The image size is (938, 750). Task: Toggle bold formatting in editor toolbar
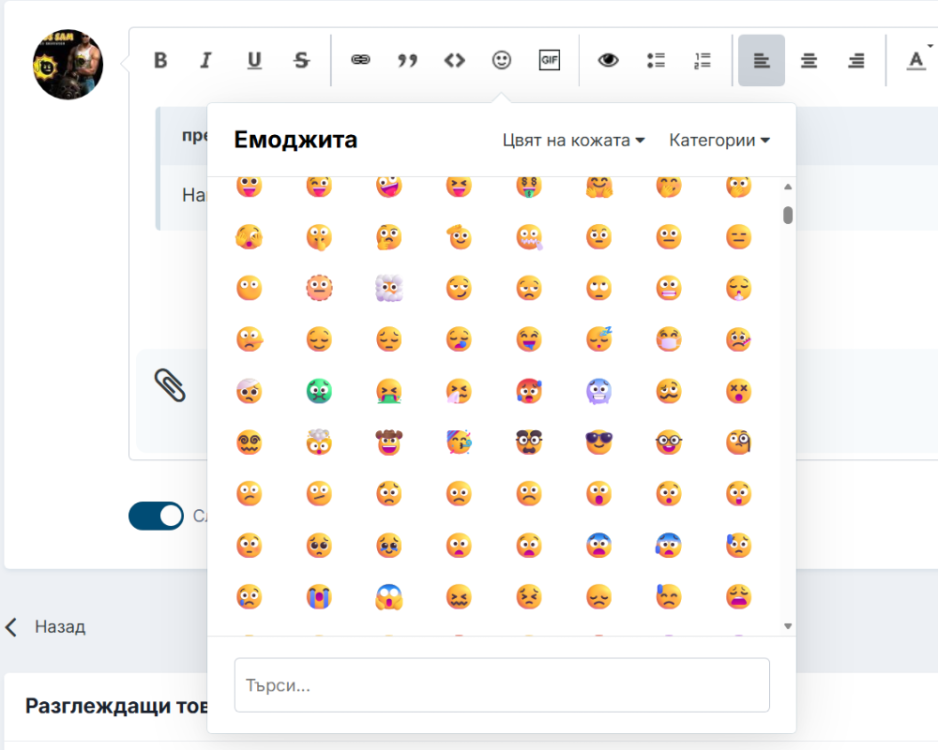(x=160, y=60)
